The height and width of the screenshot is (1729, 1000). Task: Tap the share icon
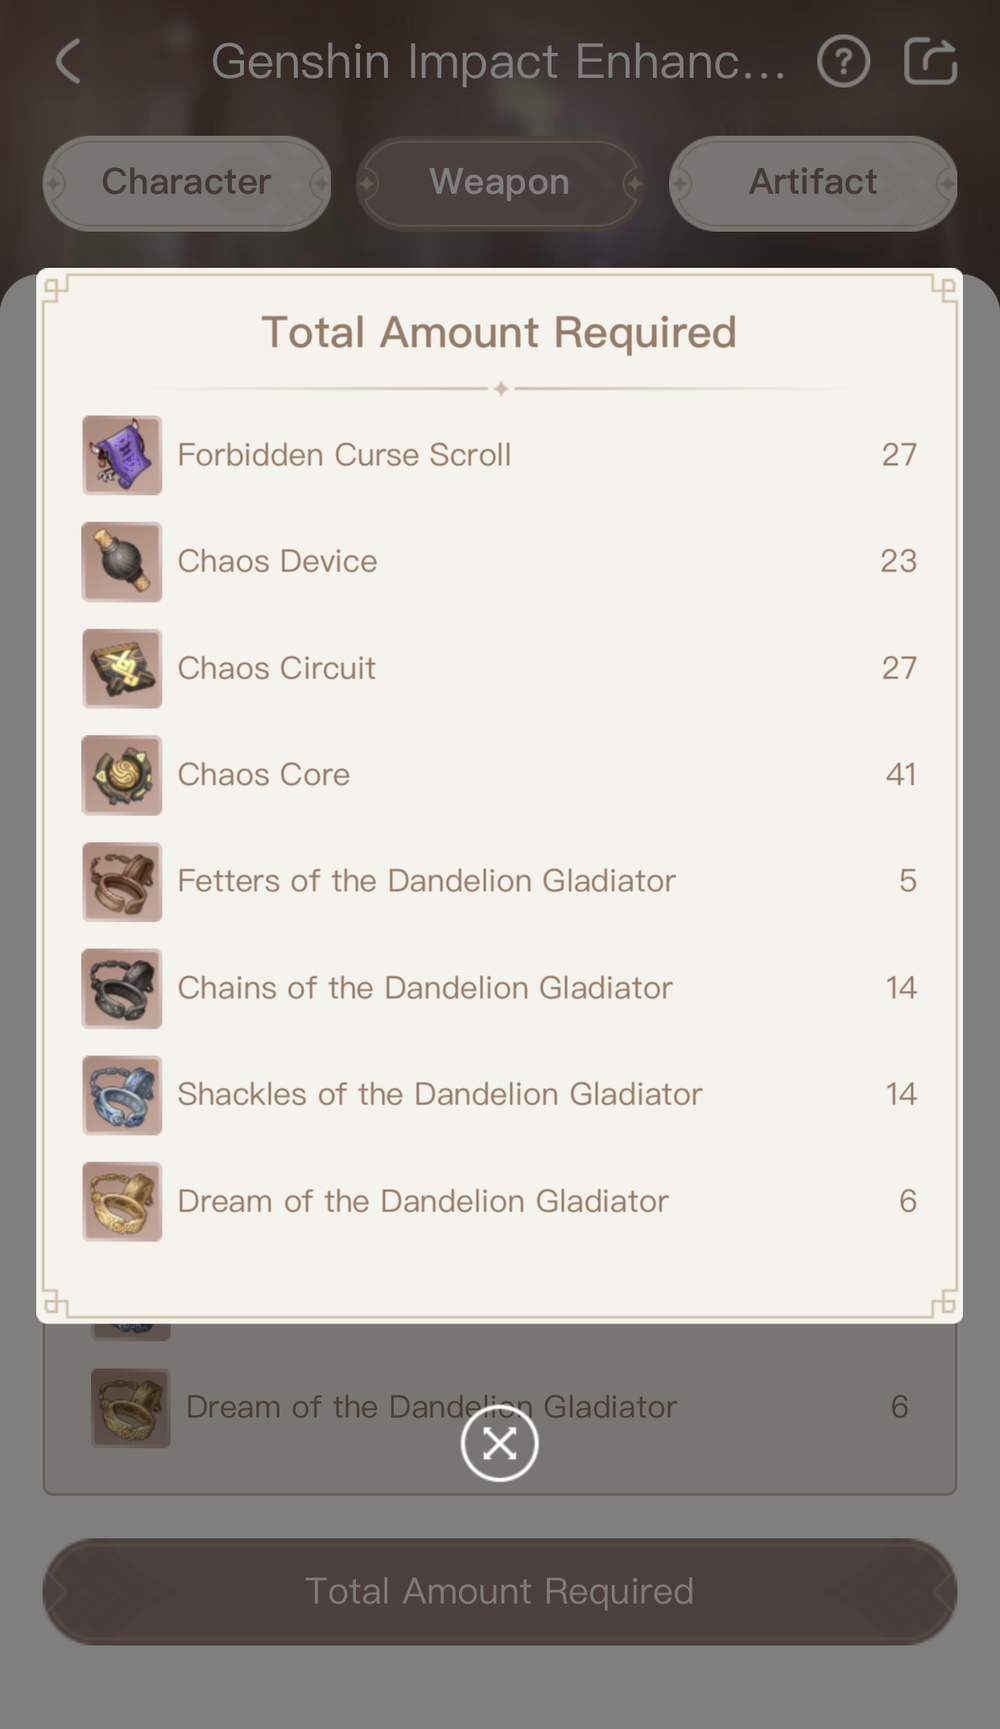click(930, 62)
